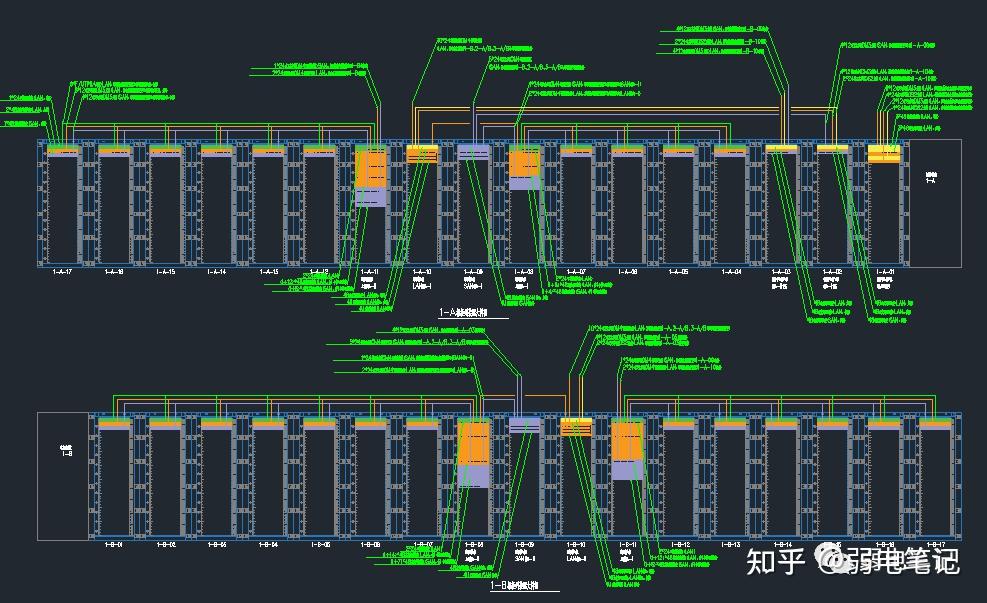
Task: Select the rack label 1-B-11
Action: coord(628,544)
